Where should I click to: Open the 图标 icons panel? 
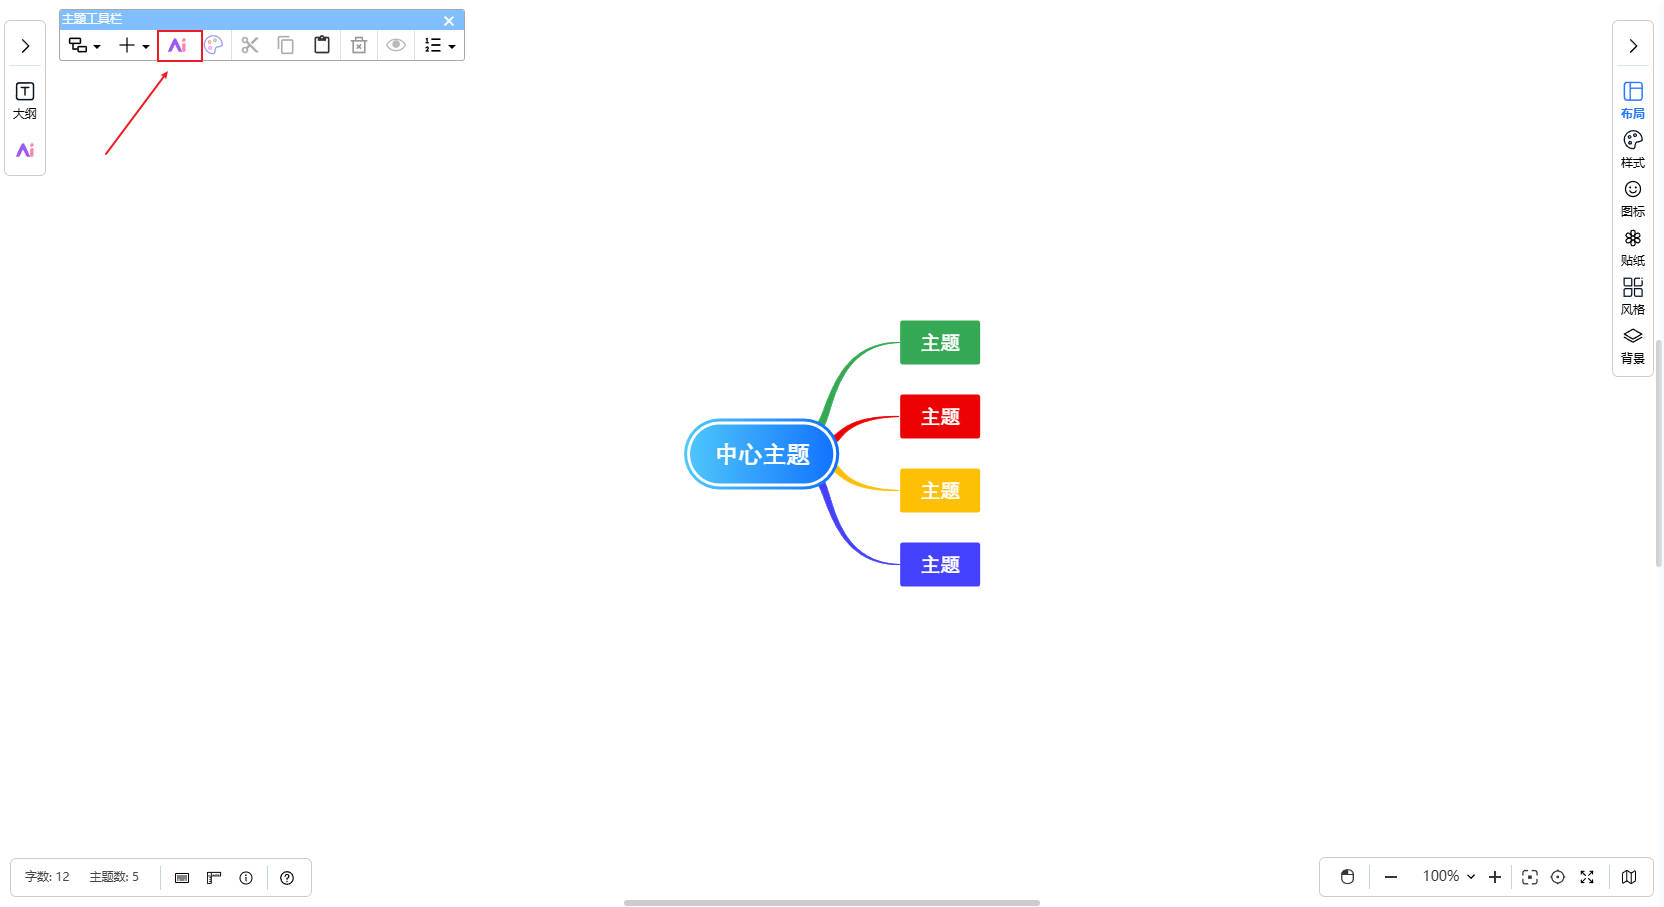pyautogui.click(x=1632, y=198)
